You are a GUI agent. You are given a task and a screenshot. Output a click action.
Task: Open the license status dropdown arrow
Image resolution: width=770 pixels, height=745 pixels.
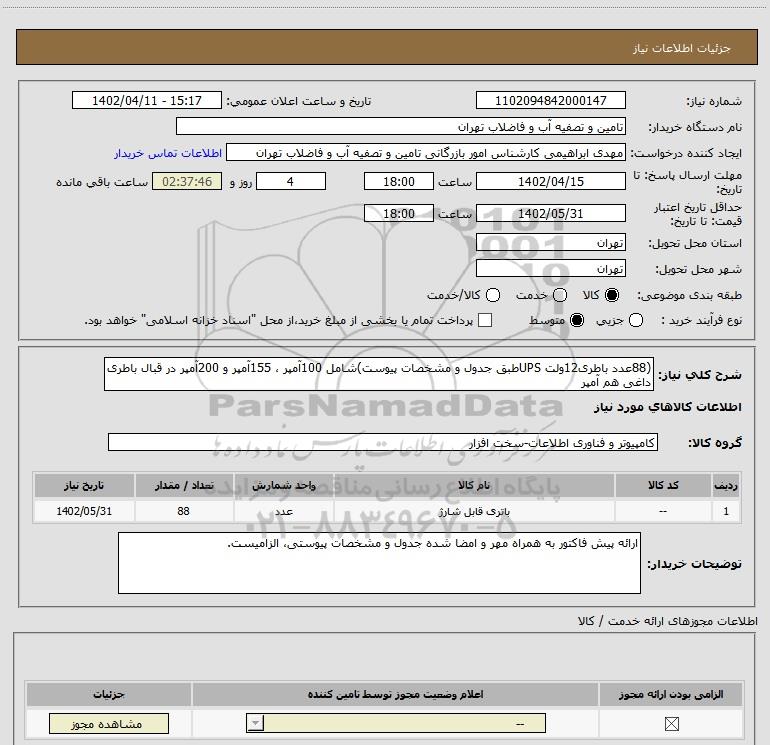255,723
